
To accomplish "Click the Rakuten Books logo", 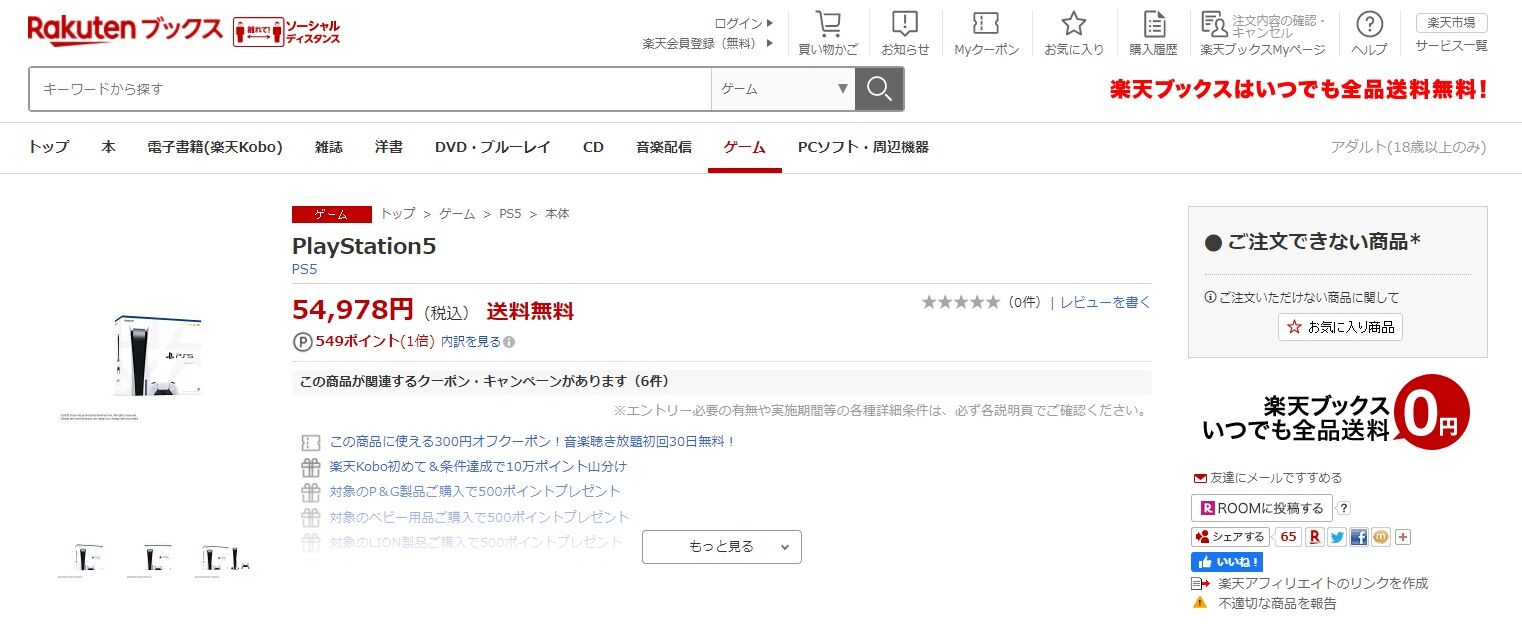I will [x=125, y=30].
